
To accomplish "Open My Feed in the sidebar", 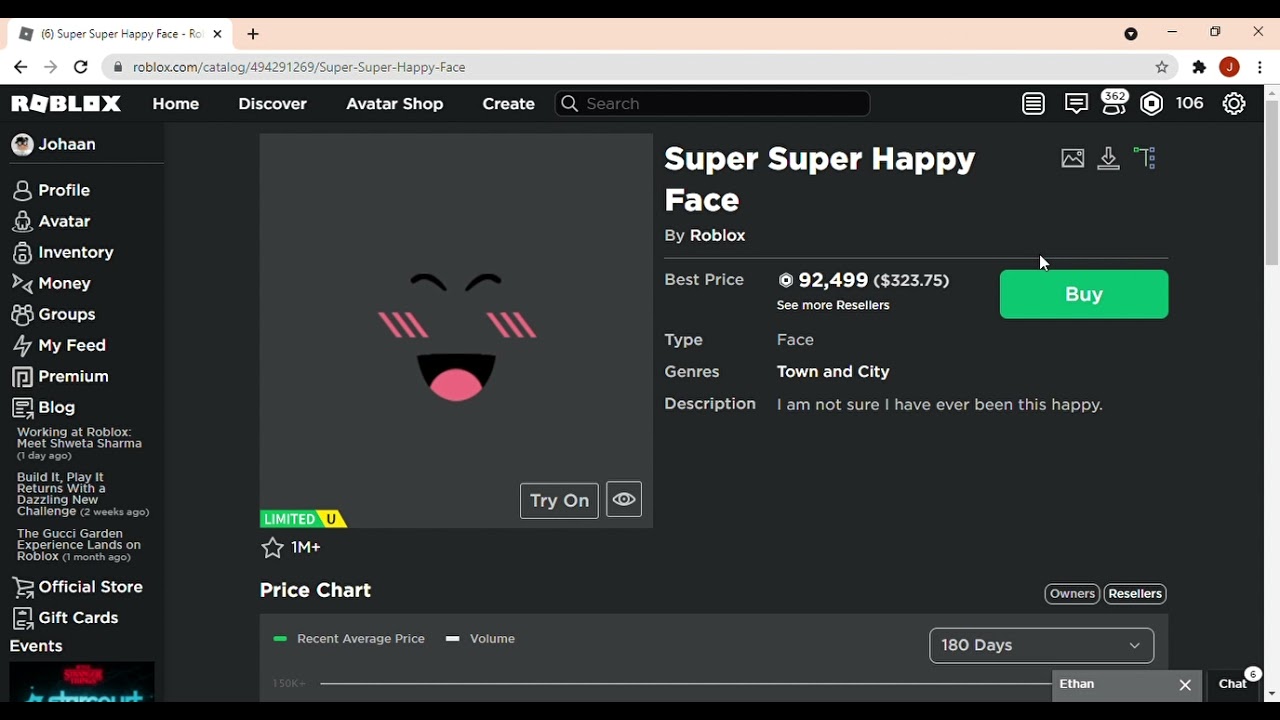I will coord(59,345).
